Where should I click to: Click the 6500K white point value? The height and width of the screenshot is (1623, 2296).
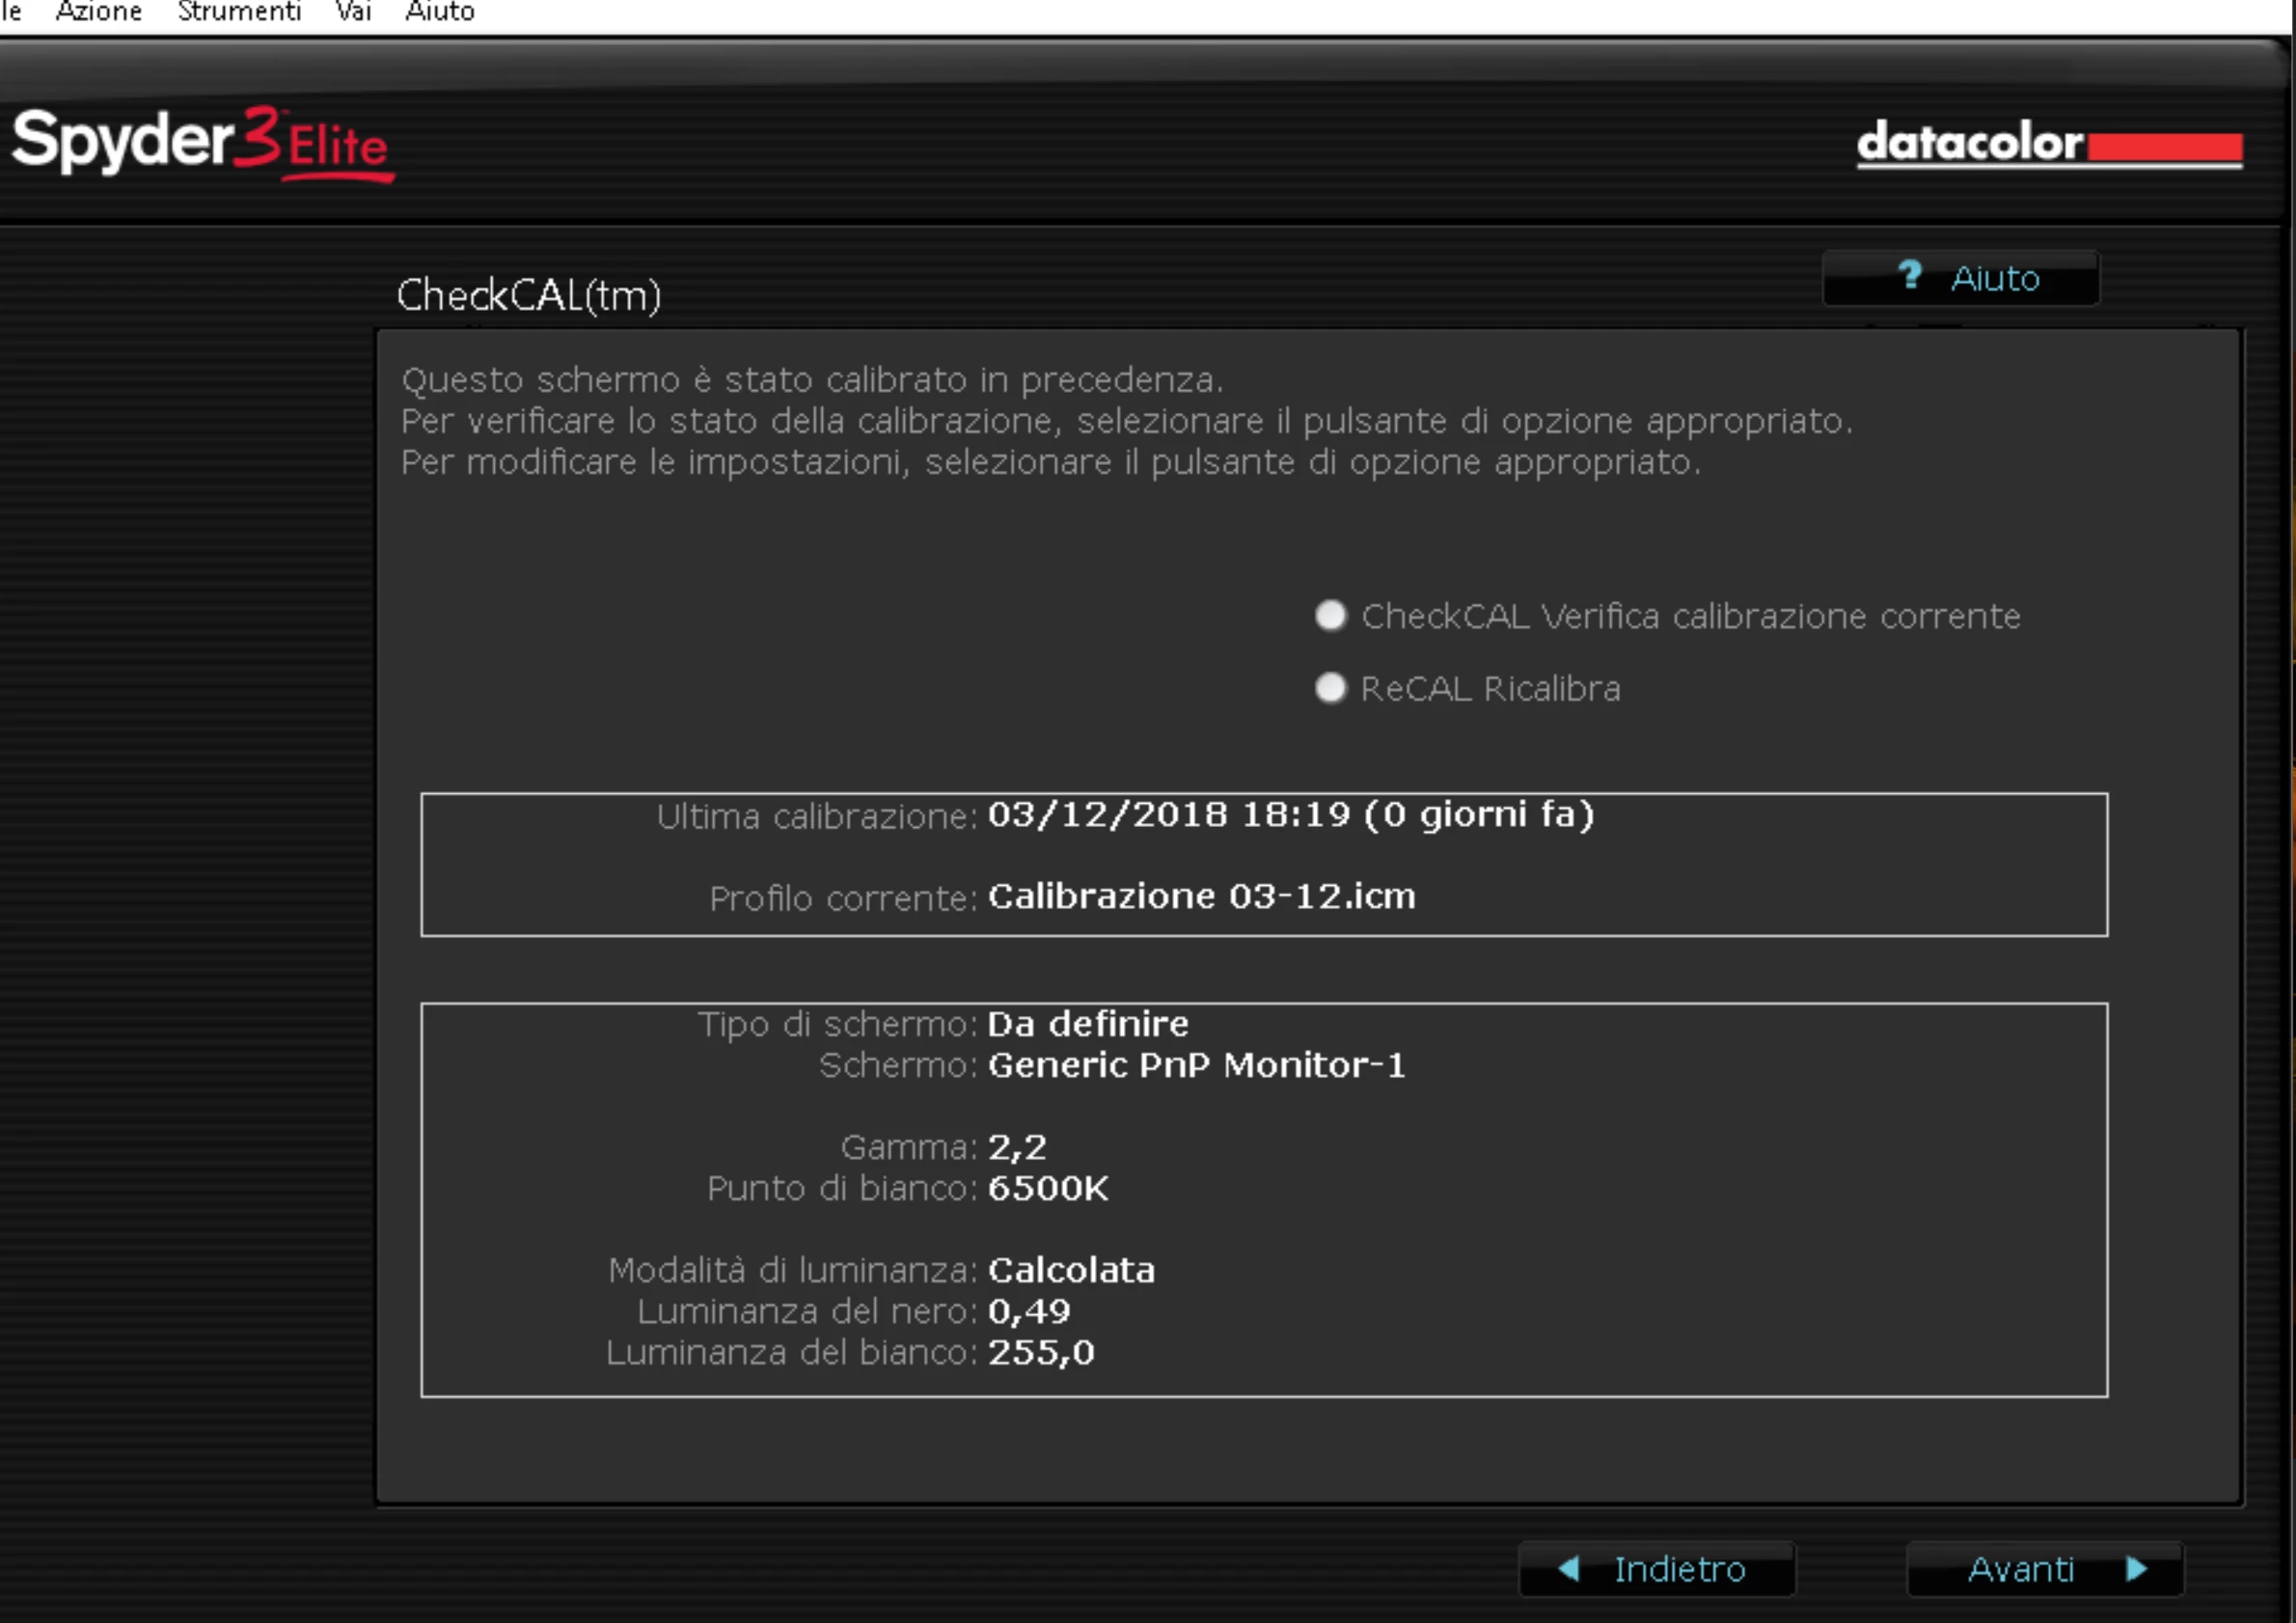point(1047,1188)
